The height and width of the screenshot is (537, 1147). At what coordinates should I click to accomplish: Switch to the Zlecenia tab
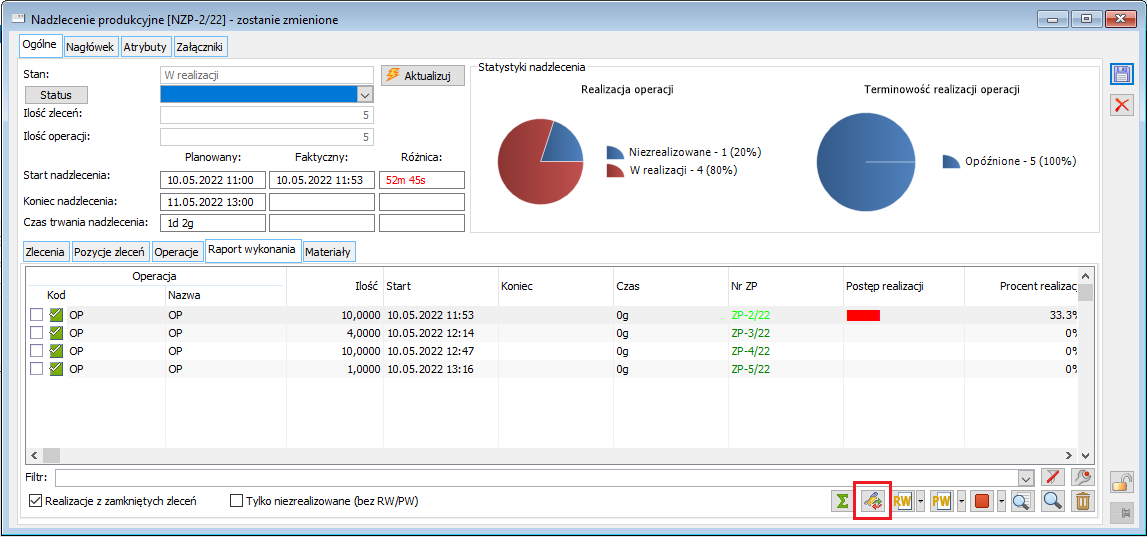[47, 252]
